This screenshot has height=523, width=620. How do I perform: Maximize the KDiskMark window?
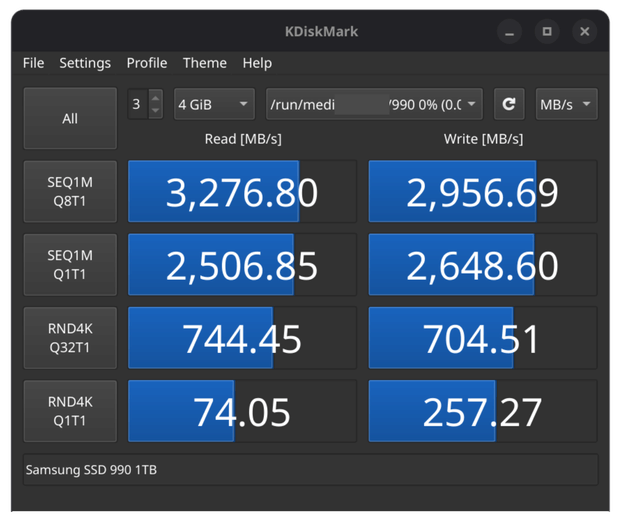click(547, 32)
